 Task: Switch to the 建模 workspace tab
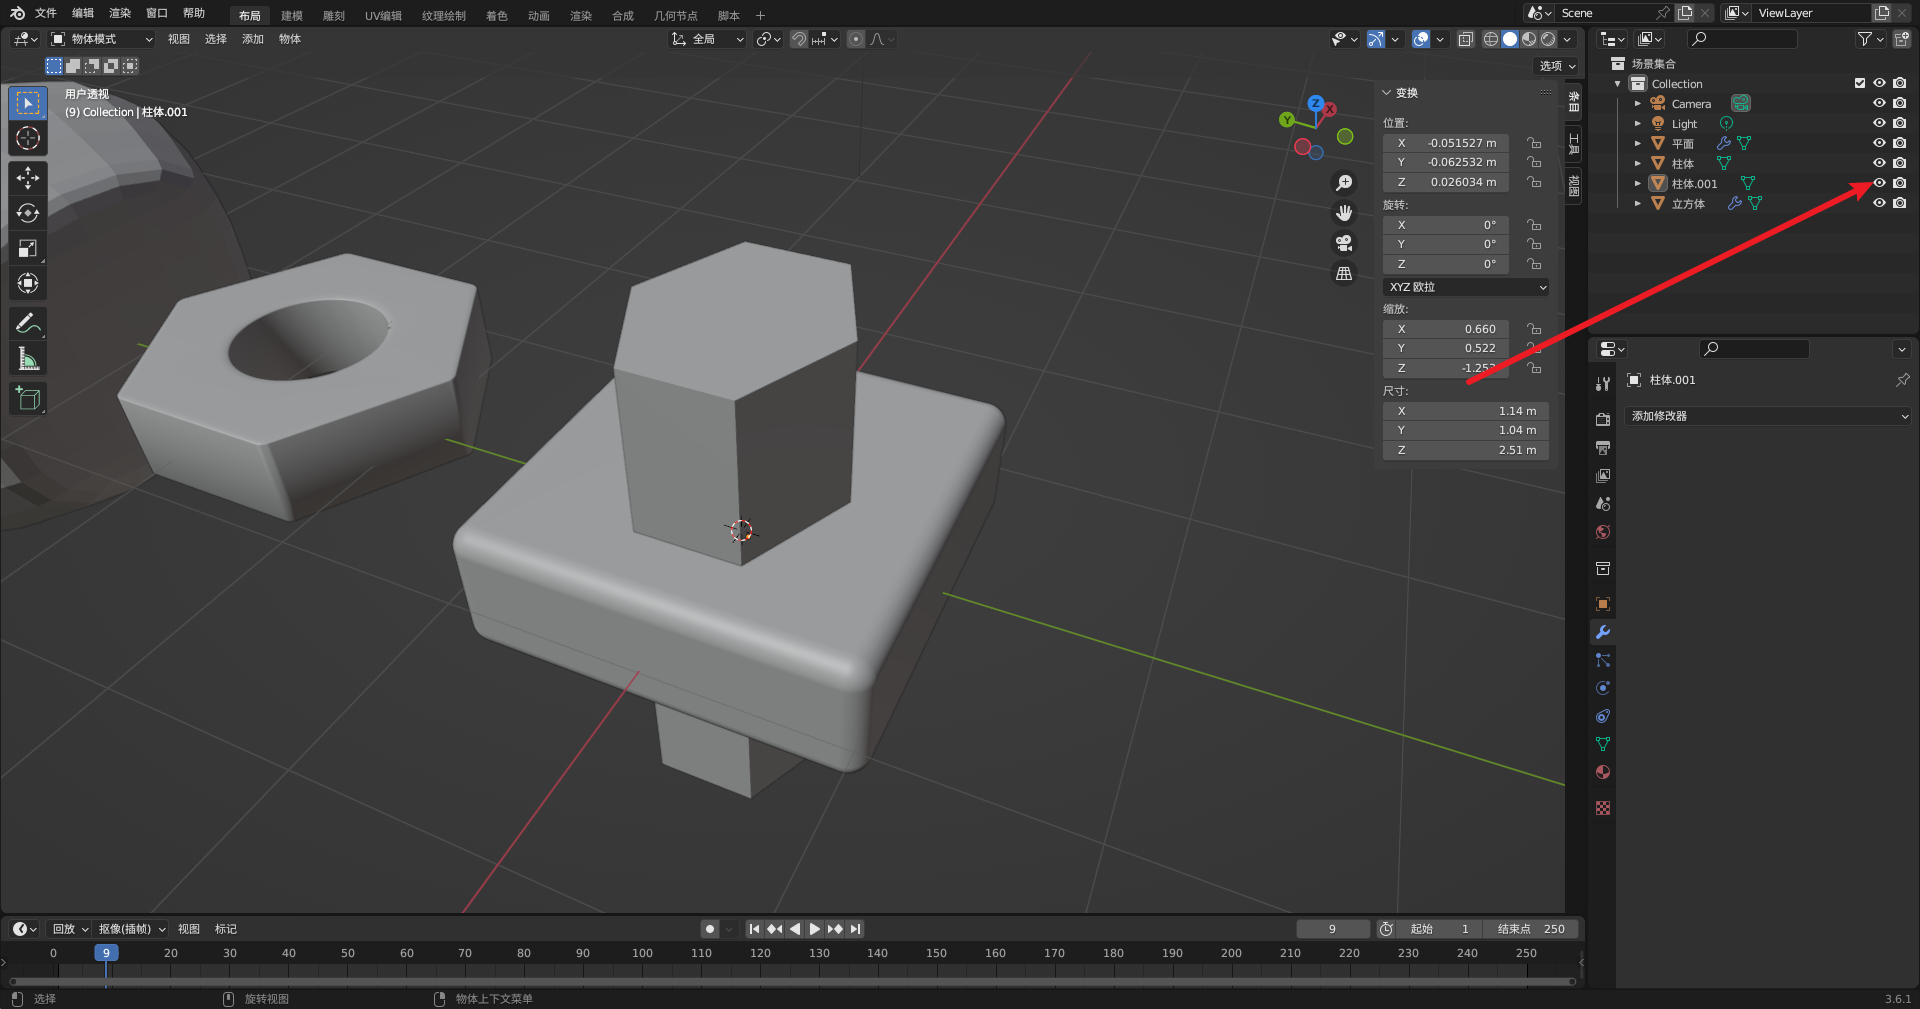[292, 15]
